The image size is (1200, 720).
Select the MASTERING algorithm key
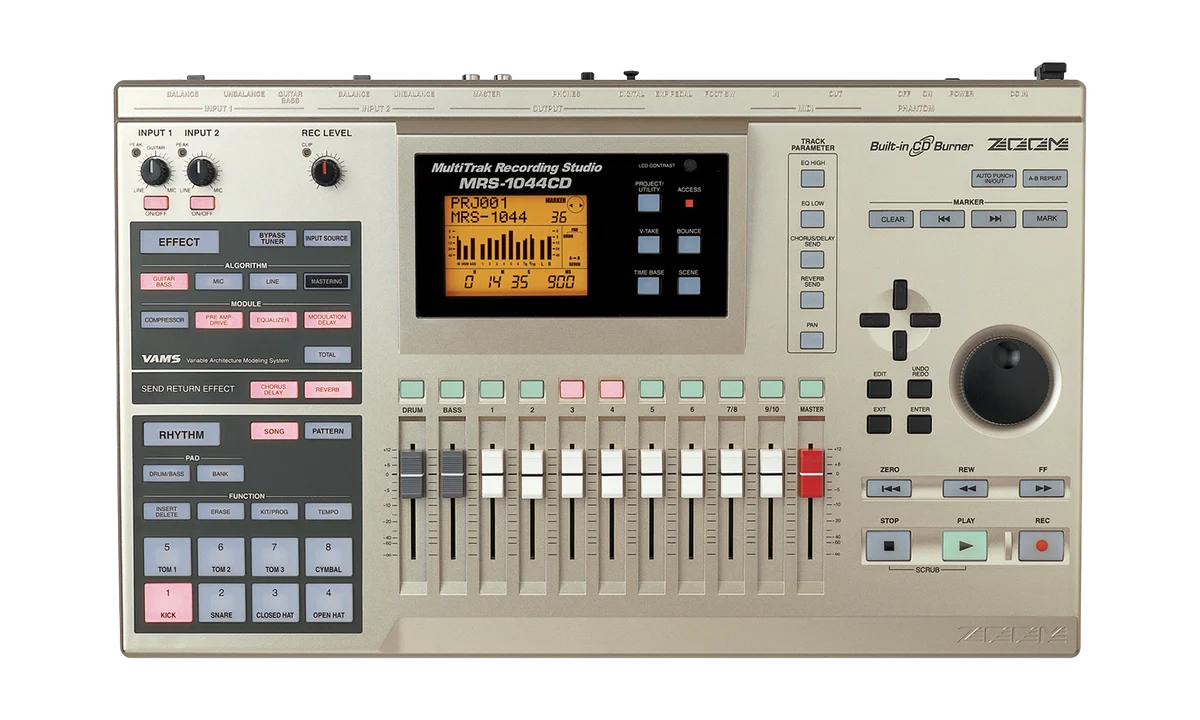coord(327,282)
